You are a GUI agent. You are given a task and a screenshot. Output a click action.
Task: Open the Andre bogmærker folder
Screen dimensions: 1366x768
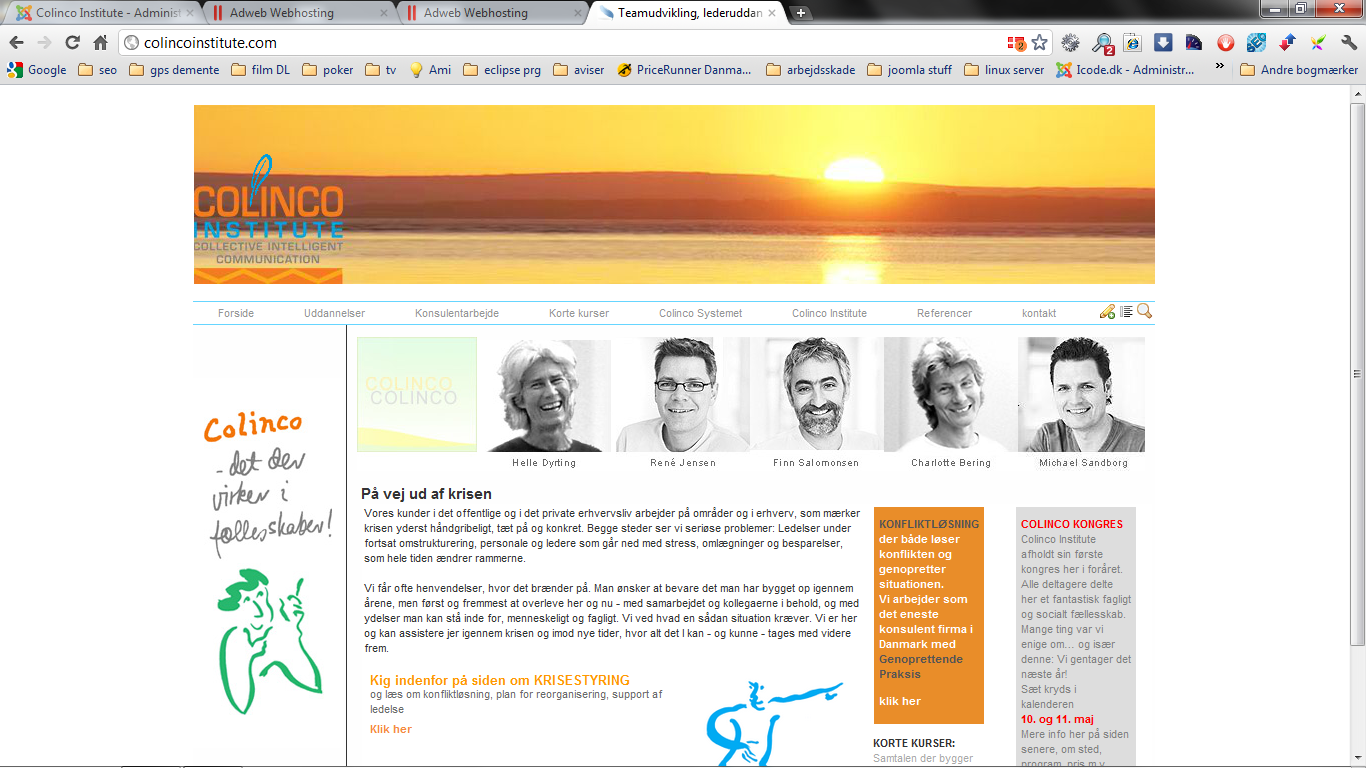(1299, 70)
